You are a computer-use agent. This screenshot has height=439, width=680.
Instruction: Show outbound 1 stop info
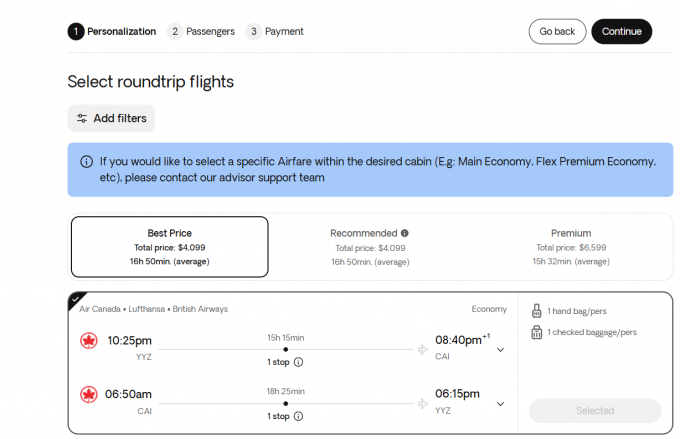298,362
